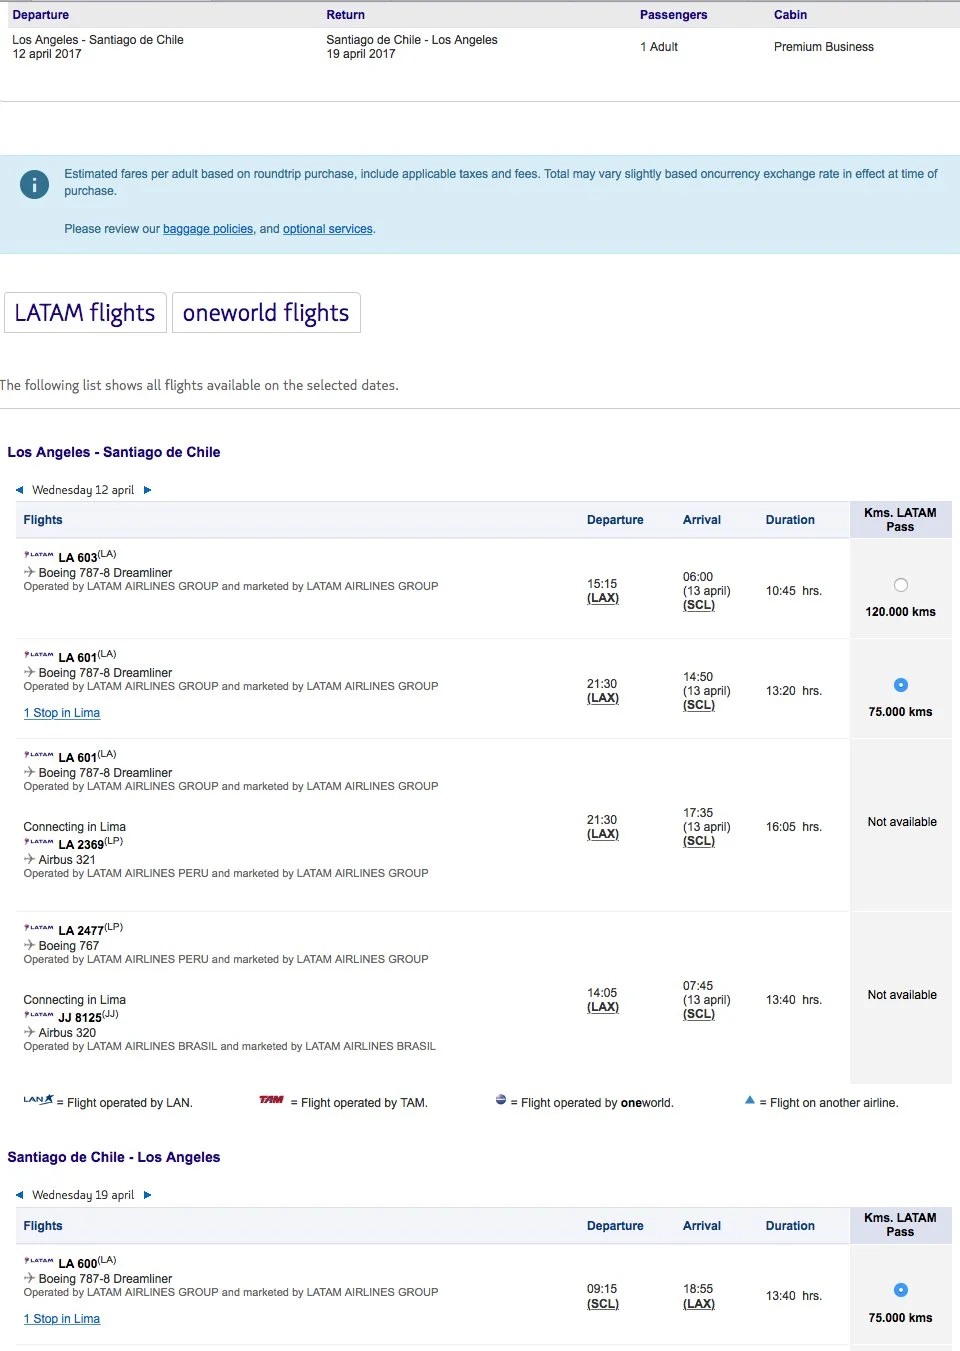Click (SCL) link under 14:50 arrival
Image resolution: width=960 pixels, height=1351 pixels.
click(699, 705)
